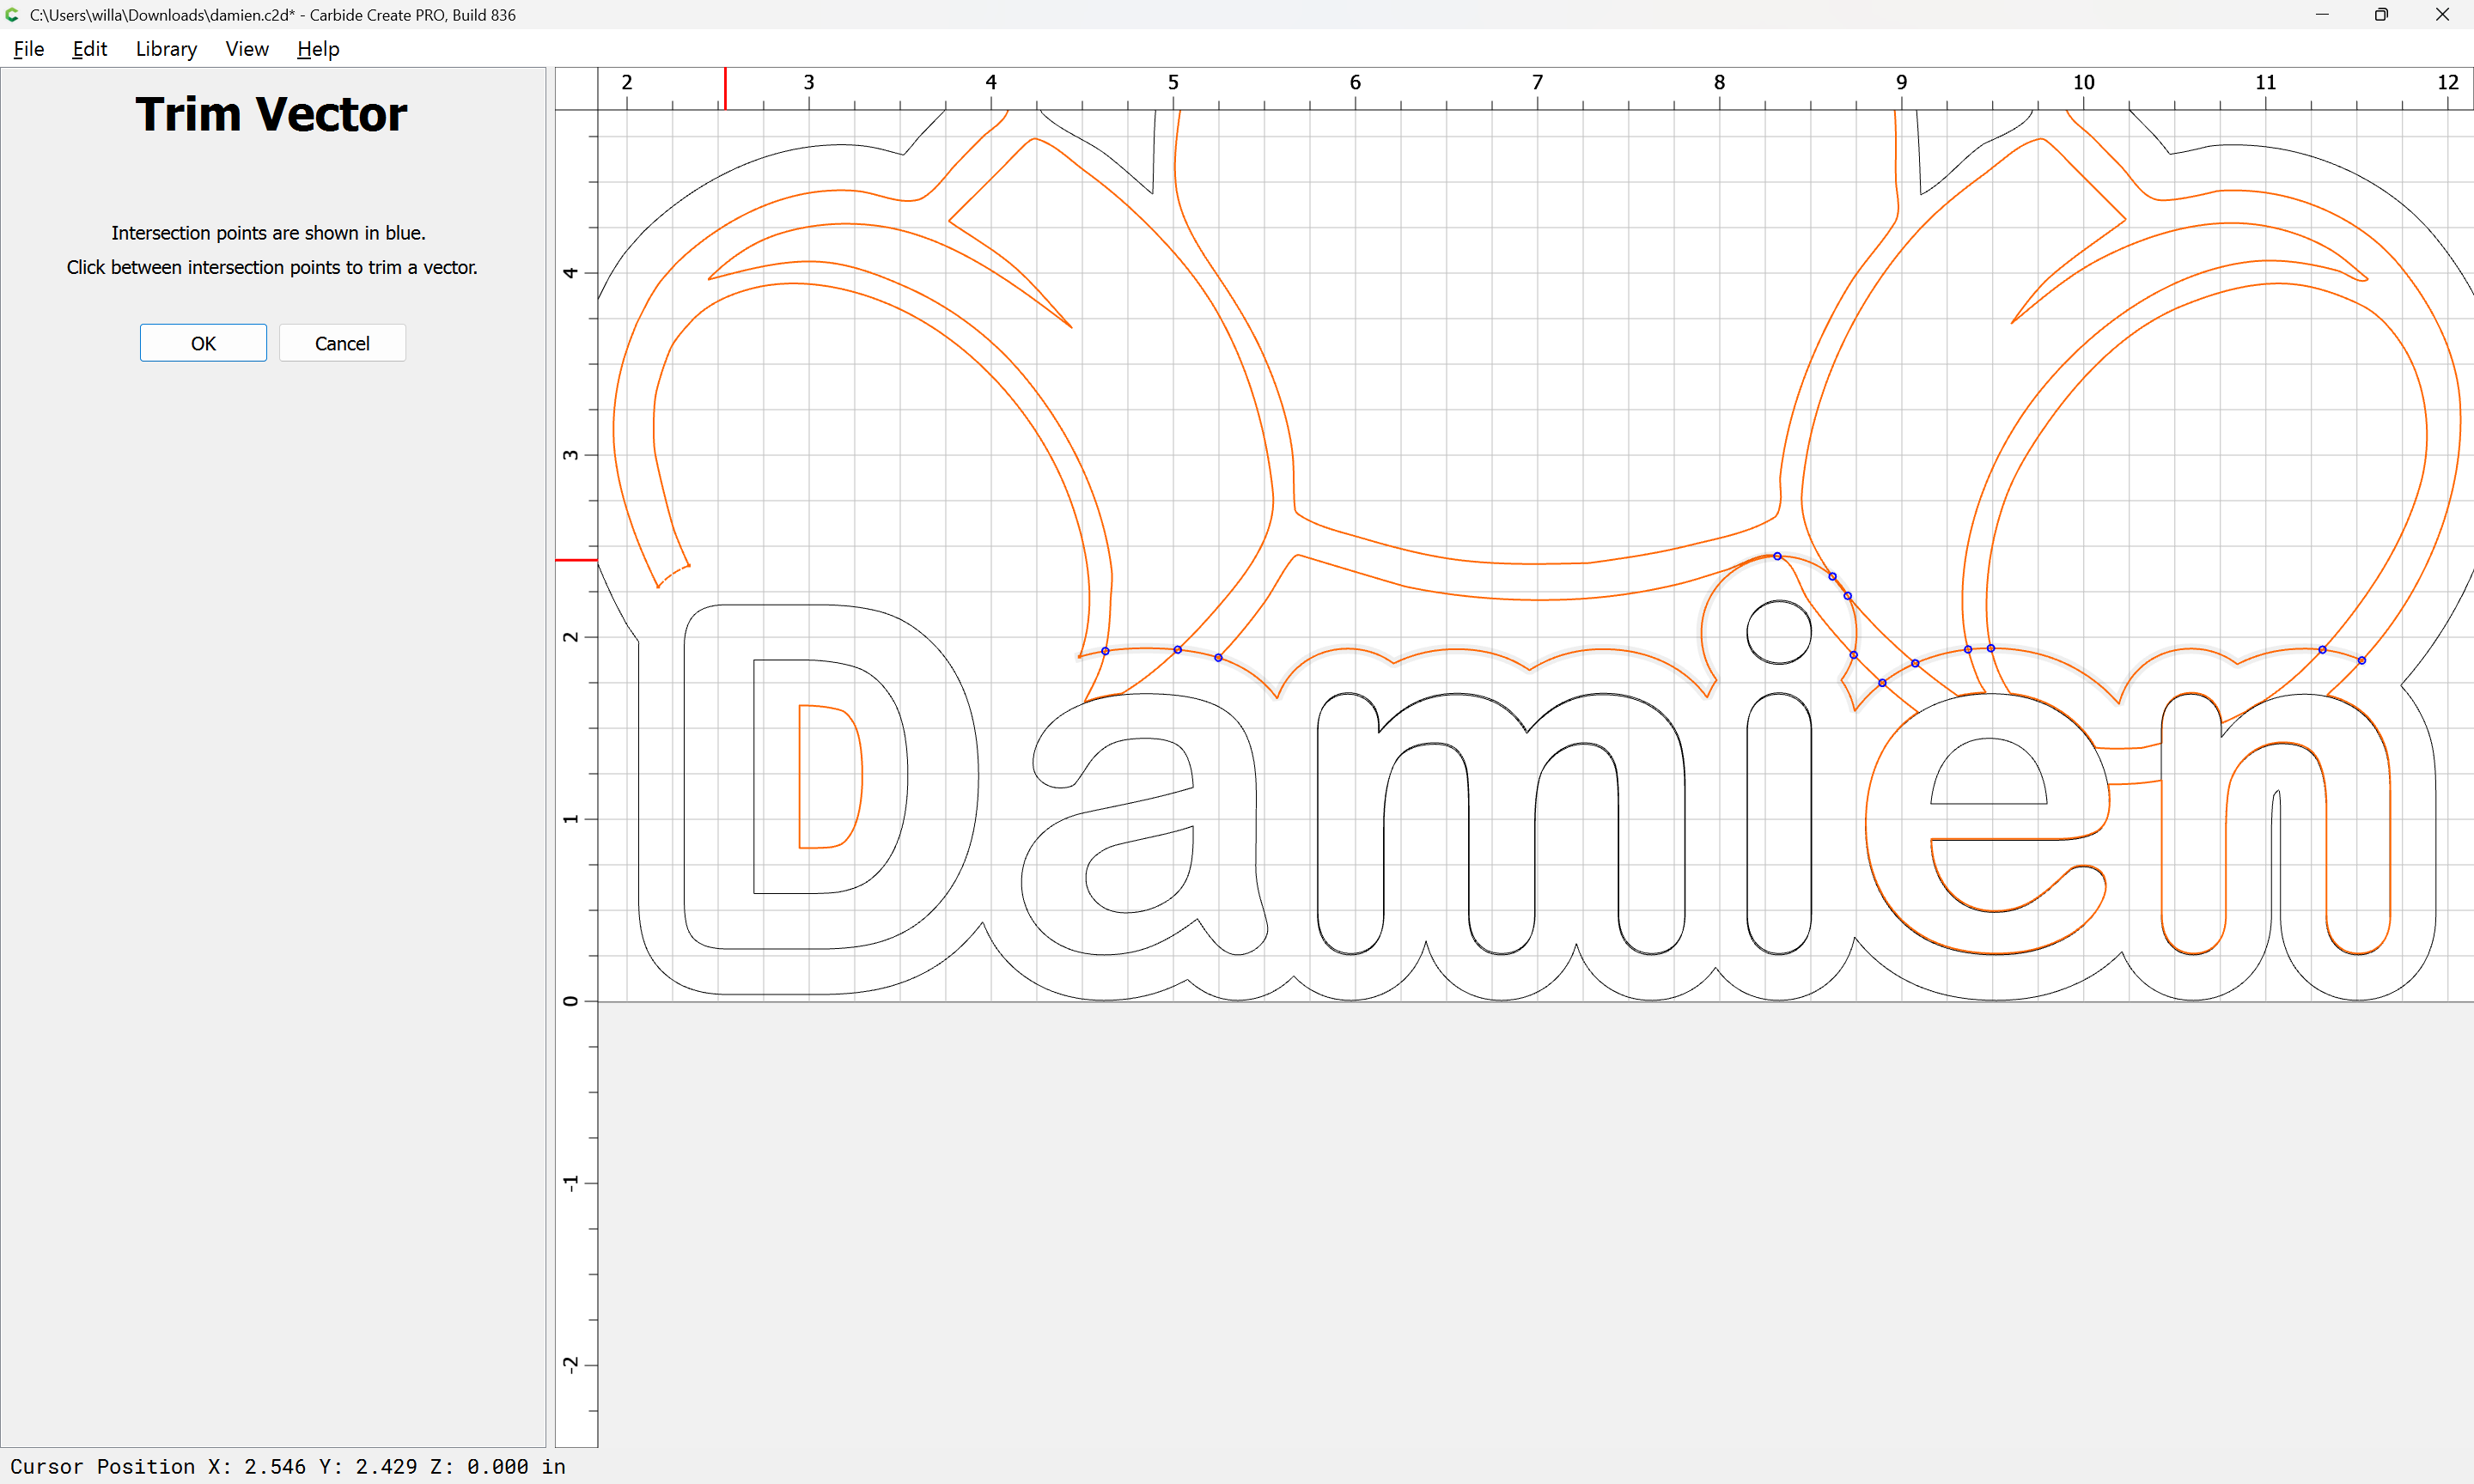Click the ruler origin corner box

coord(576,88)
